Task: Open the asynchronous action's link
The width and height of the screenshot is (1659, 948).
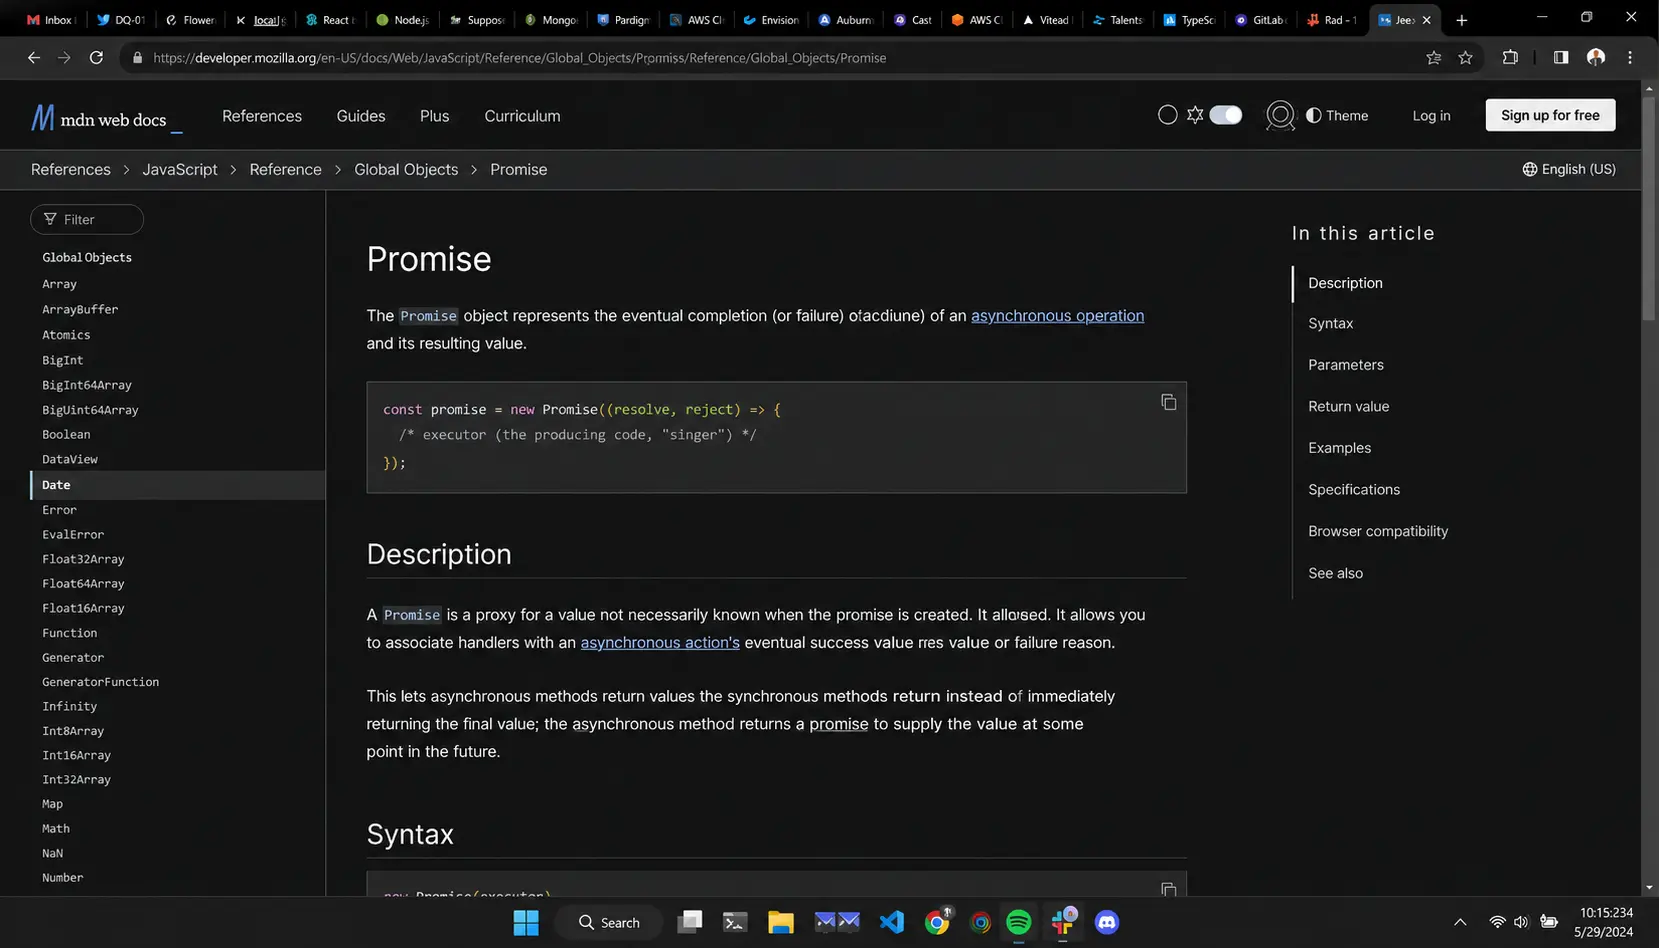Action: [660, 643]
